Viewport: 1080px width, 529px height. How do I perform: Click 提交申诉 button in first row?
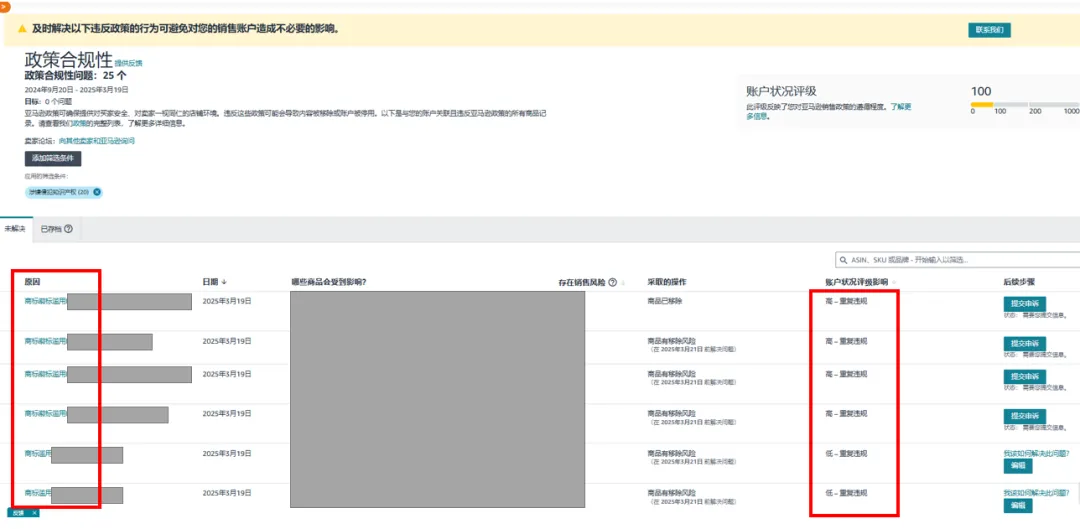(x=1024, y=304)
